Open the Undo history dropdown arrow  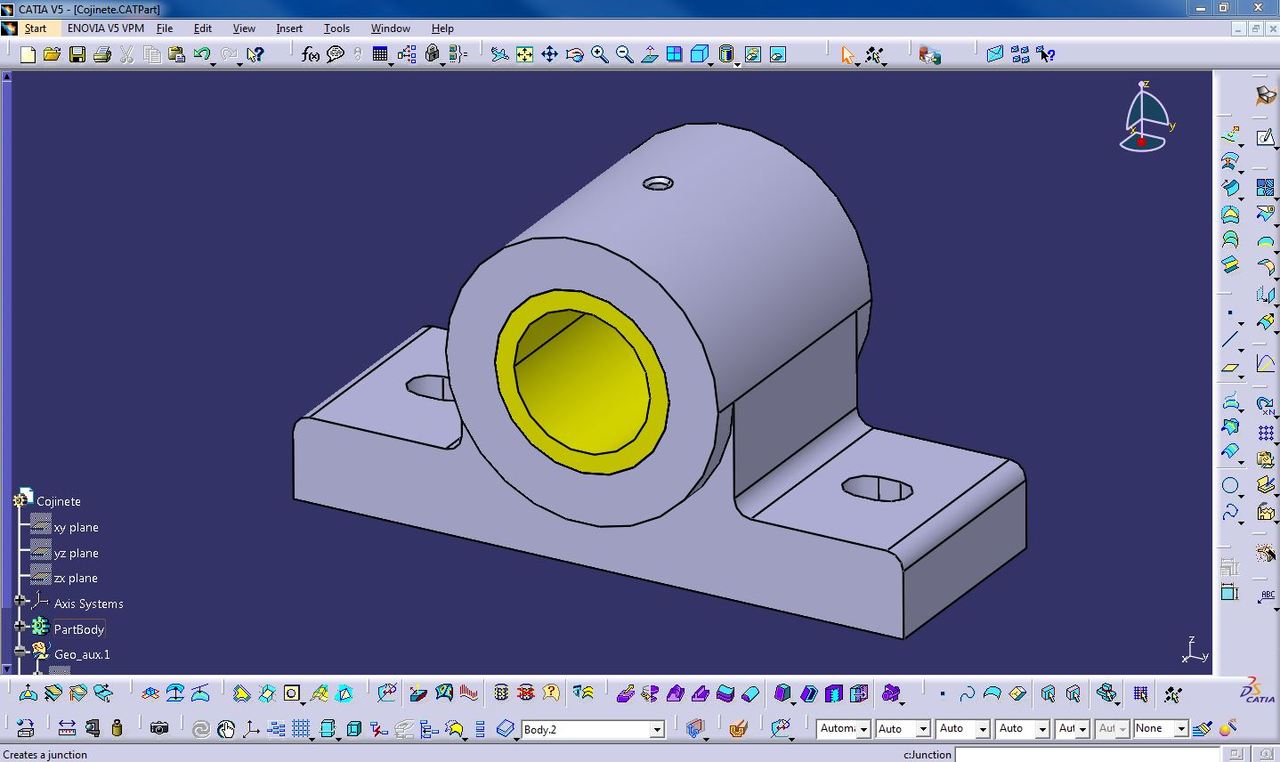(x=213, y=64)
